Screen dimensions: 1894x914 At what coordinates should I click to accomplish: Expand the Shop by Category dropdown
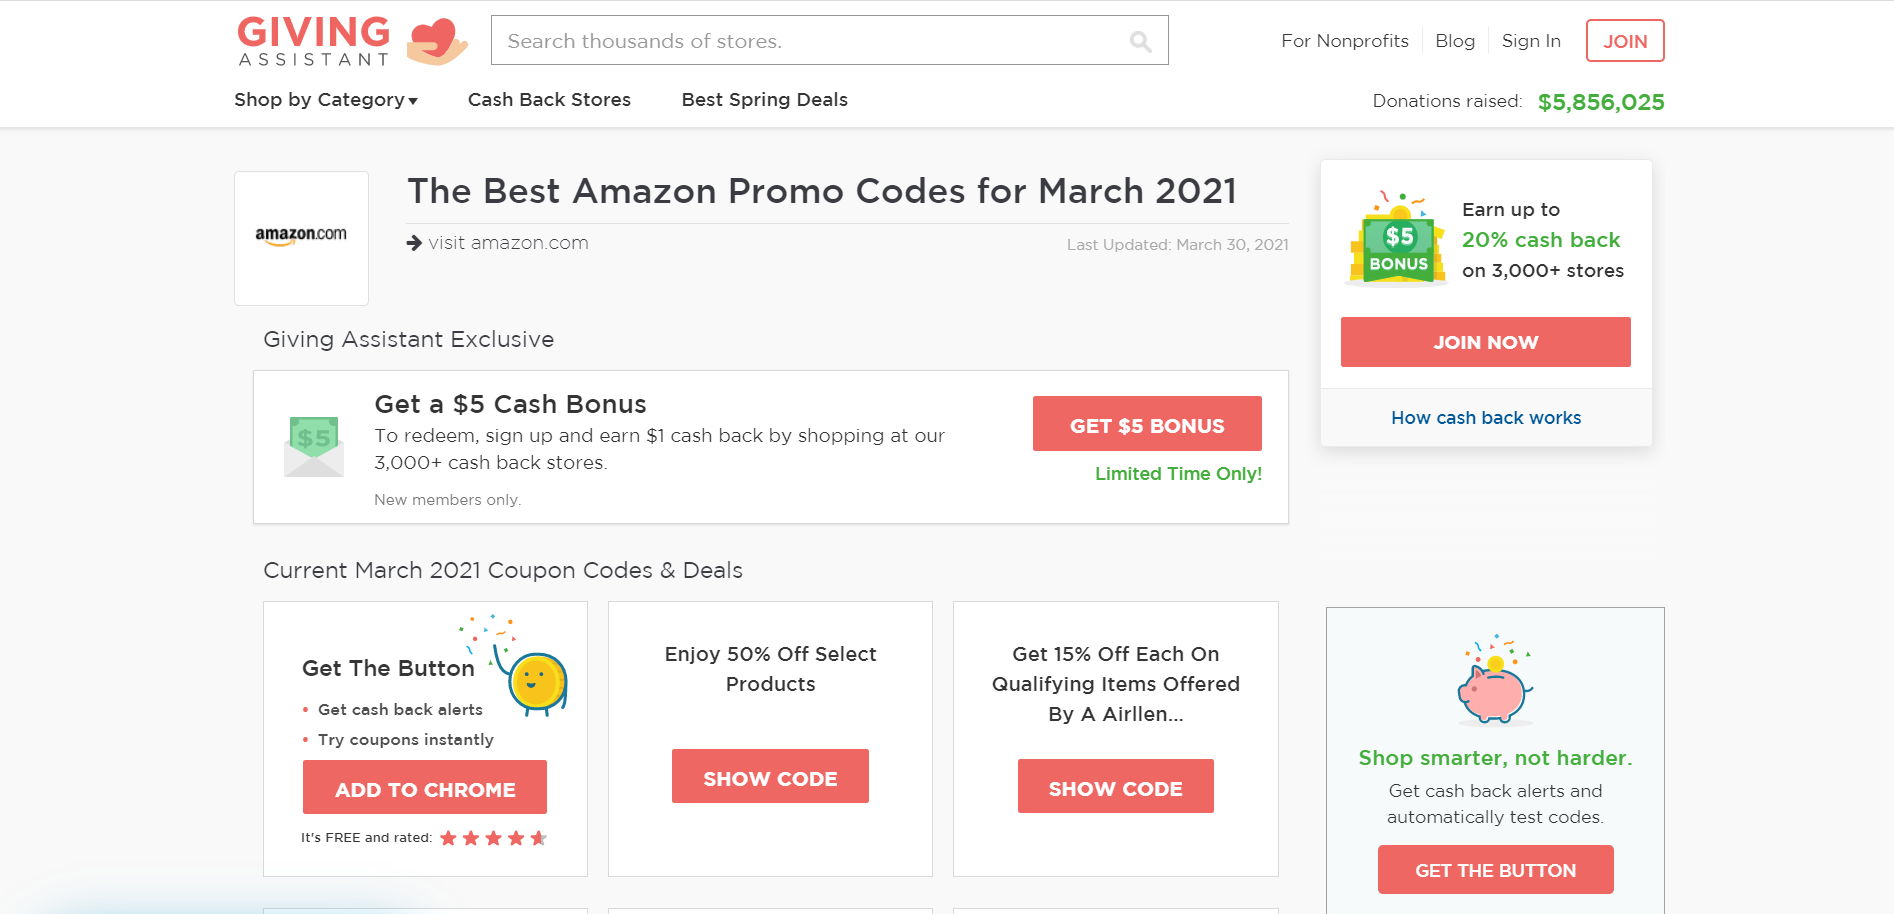(x=326, y=100)
